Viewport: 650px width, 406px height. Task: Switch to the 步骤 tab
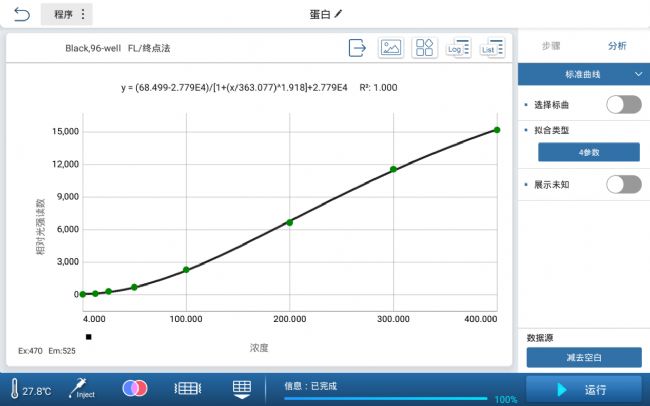551,46
